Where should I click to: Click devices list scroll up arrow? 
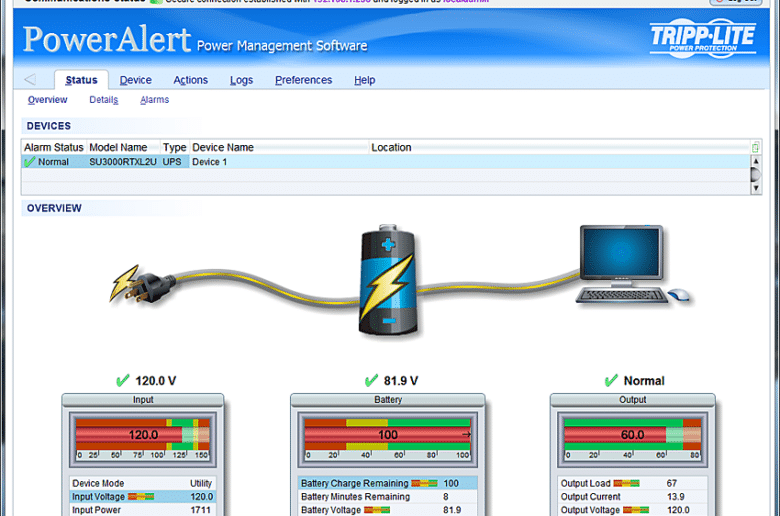pos(756,161)
